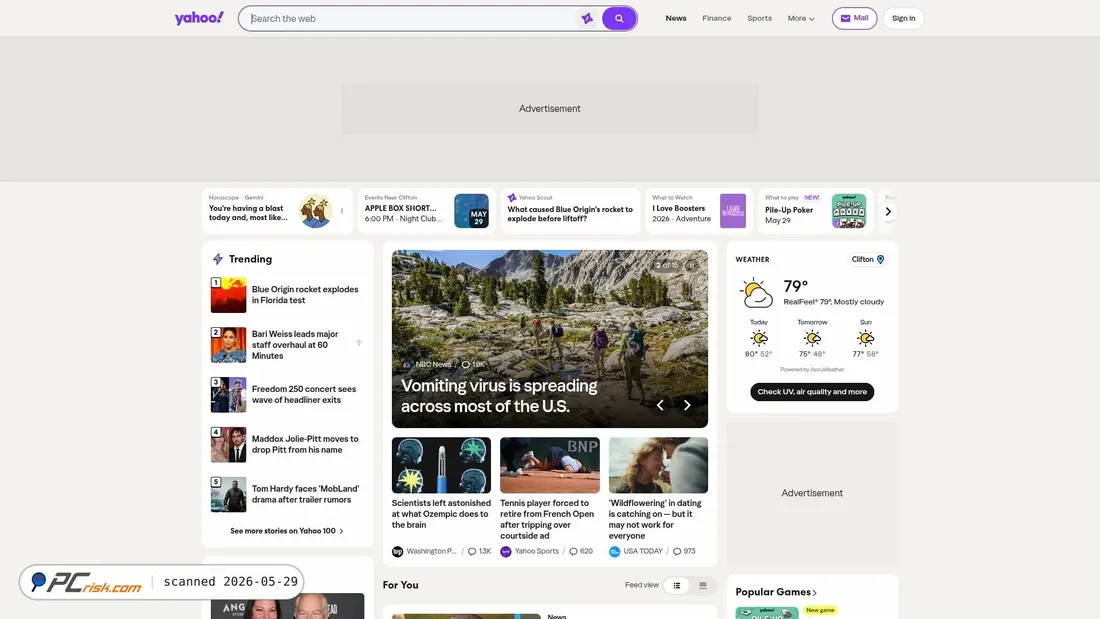1100x619 pixels.
Task: Click Today's forecast weather icon
Action: (758, 338)
